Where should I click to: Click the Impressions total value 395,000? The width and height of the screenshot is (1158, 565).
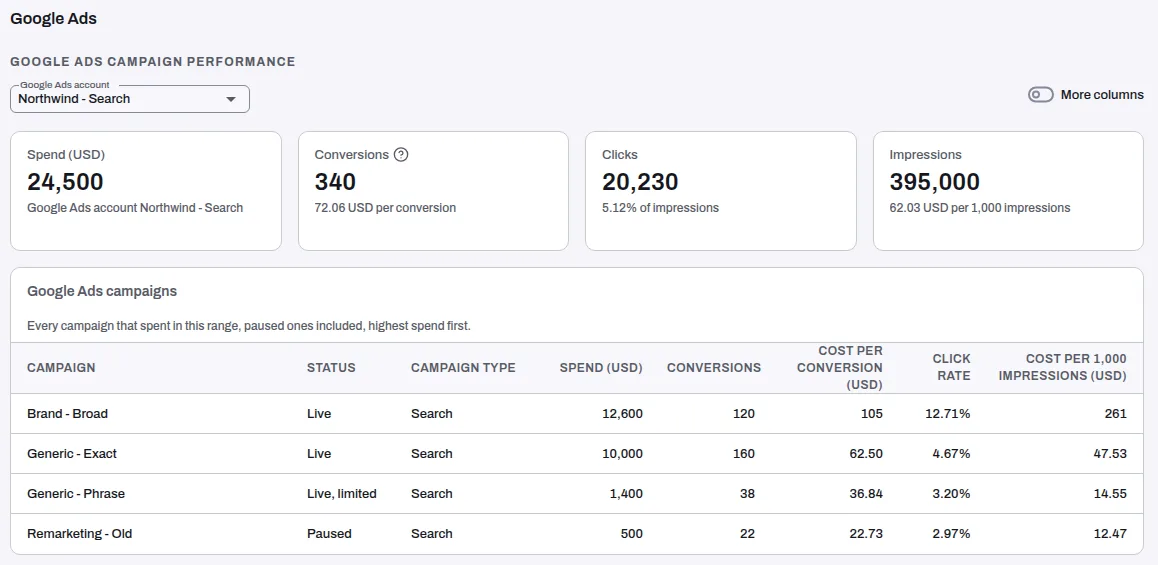click(934, 182)
